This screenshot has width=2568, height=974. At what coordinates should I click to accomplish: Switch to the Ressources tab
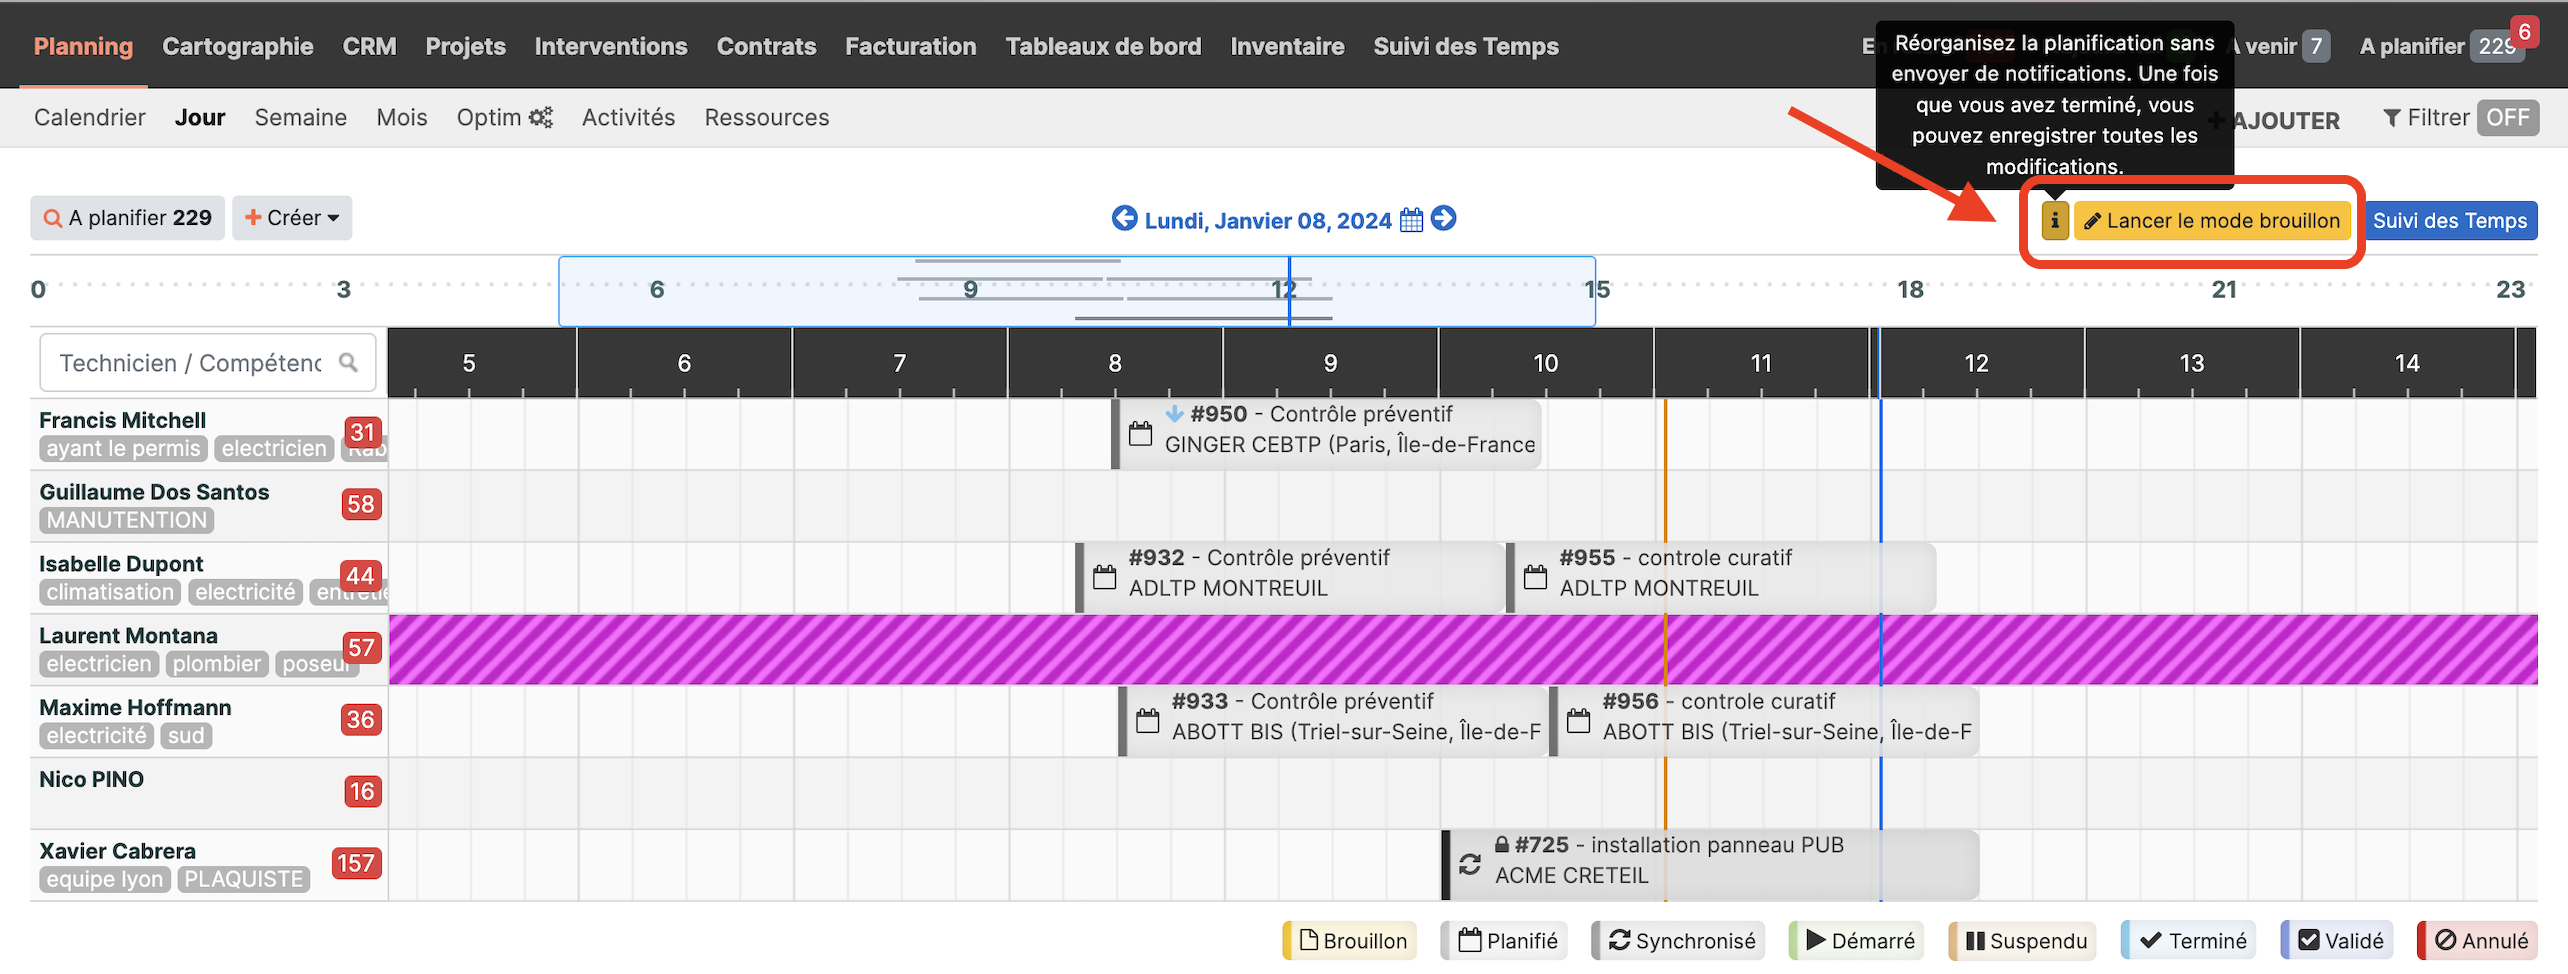pyautogui.click(x=767, y=117)
